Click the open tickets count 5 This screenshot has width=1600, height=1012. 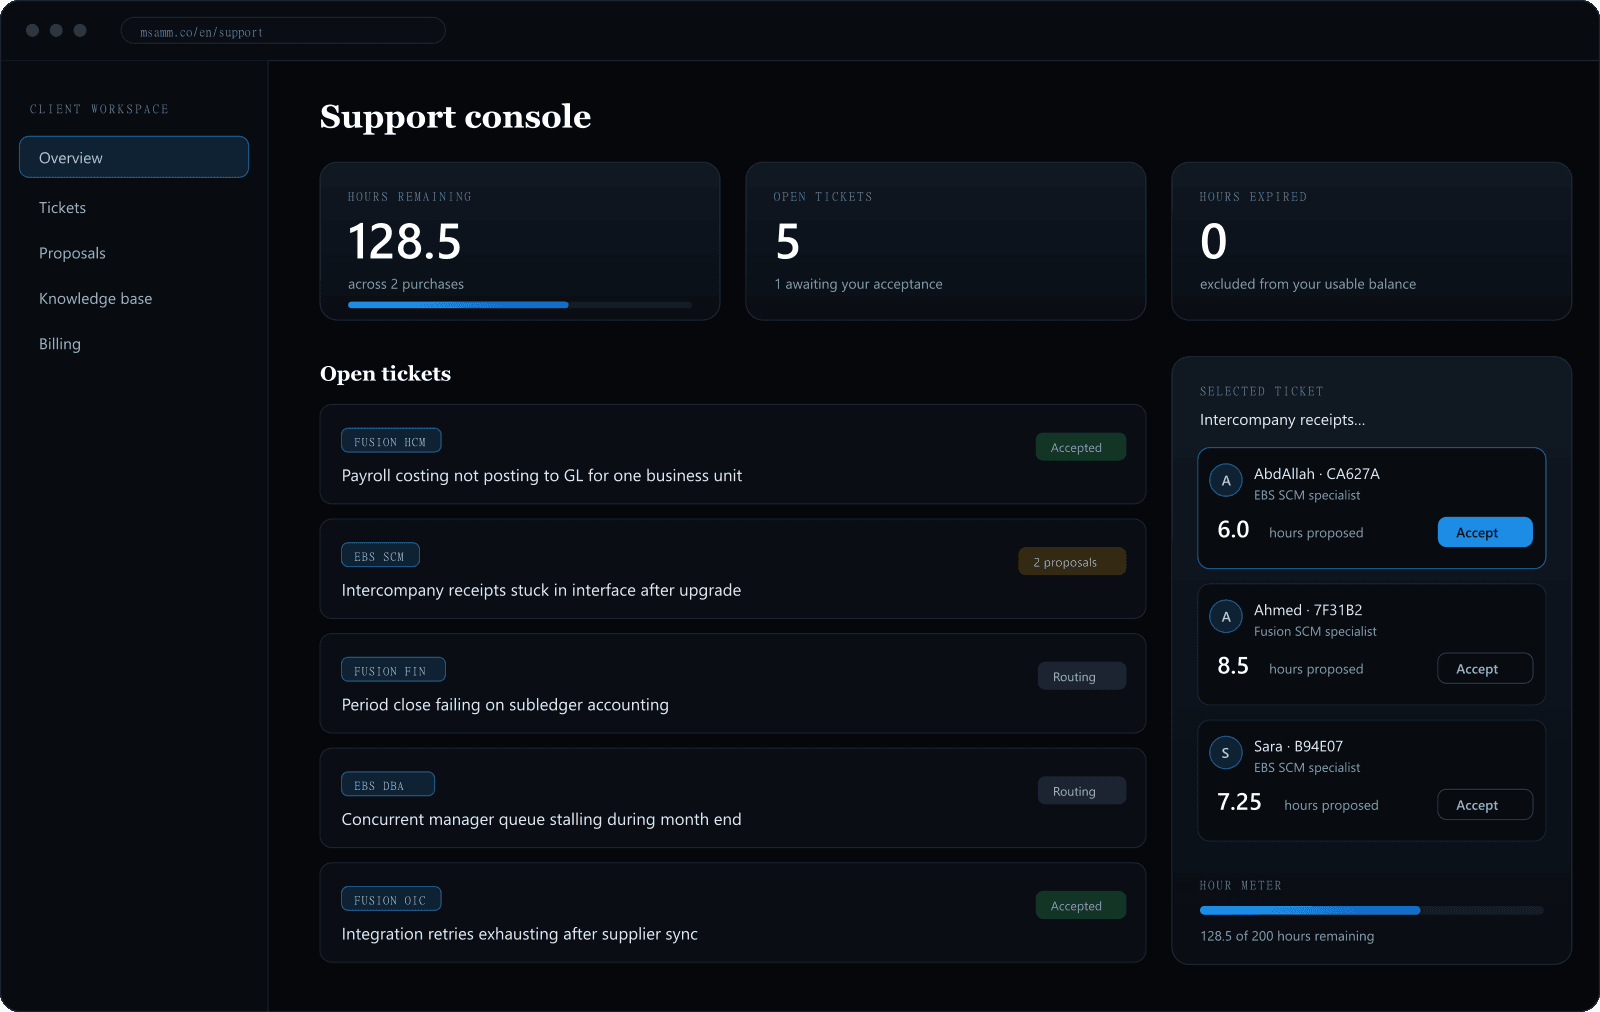coord(788,242)
